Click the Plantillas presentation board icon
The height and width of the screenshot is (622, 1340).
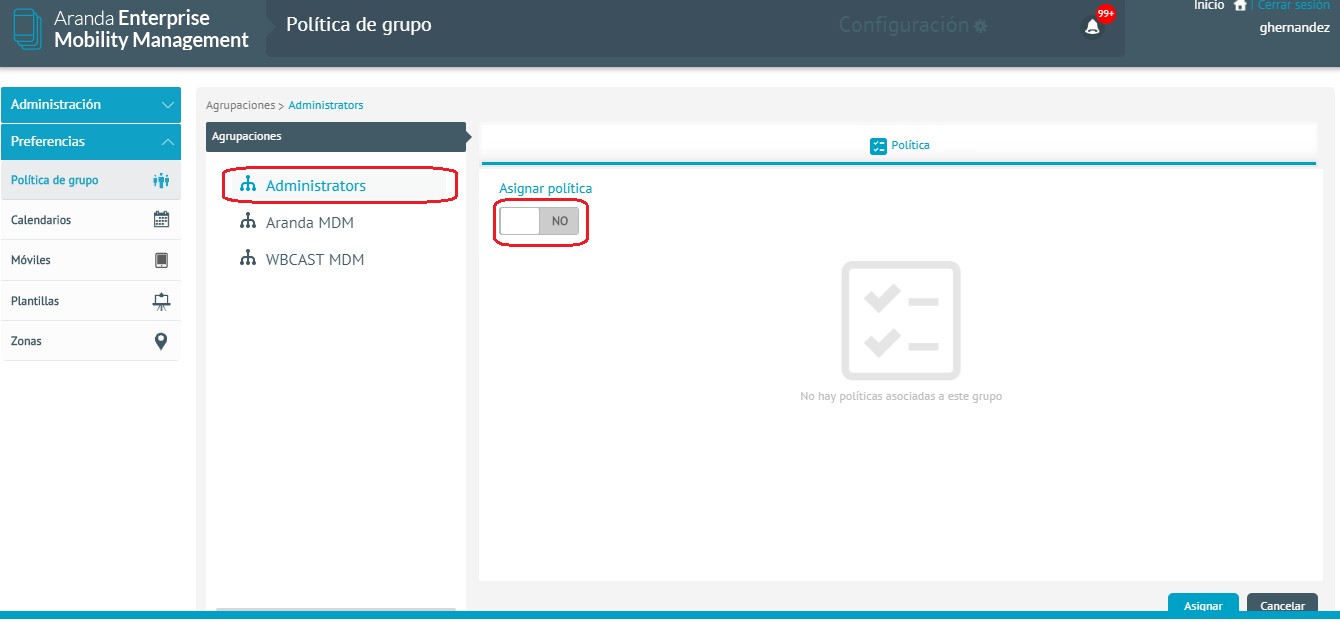click(161, 300)
